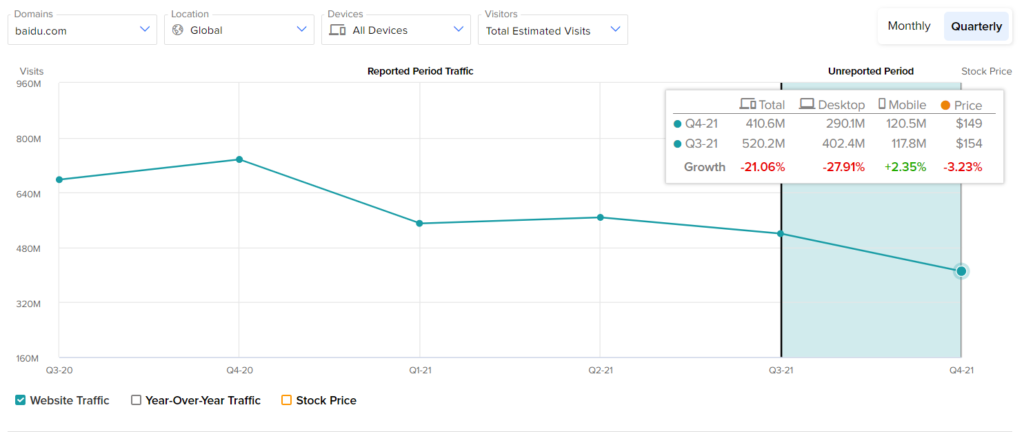The width and height of the screenshot is (1024, 432).
Task: Enable the Year-Over-Year Traffic checkbox
Action: pyautogui.click(x=136, y=400)
